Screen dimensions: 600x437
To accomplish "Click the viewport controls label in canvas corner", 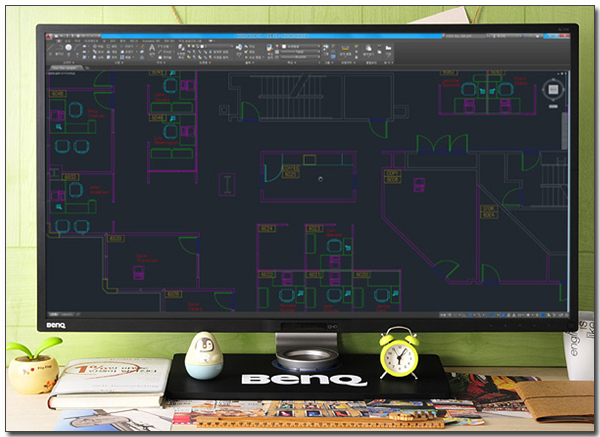I will pyautogui.click(x=61, y=73).
